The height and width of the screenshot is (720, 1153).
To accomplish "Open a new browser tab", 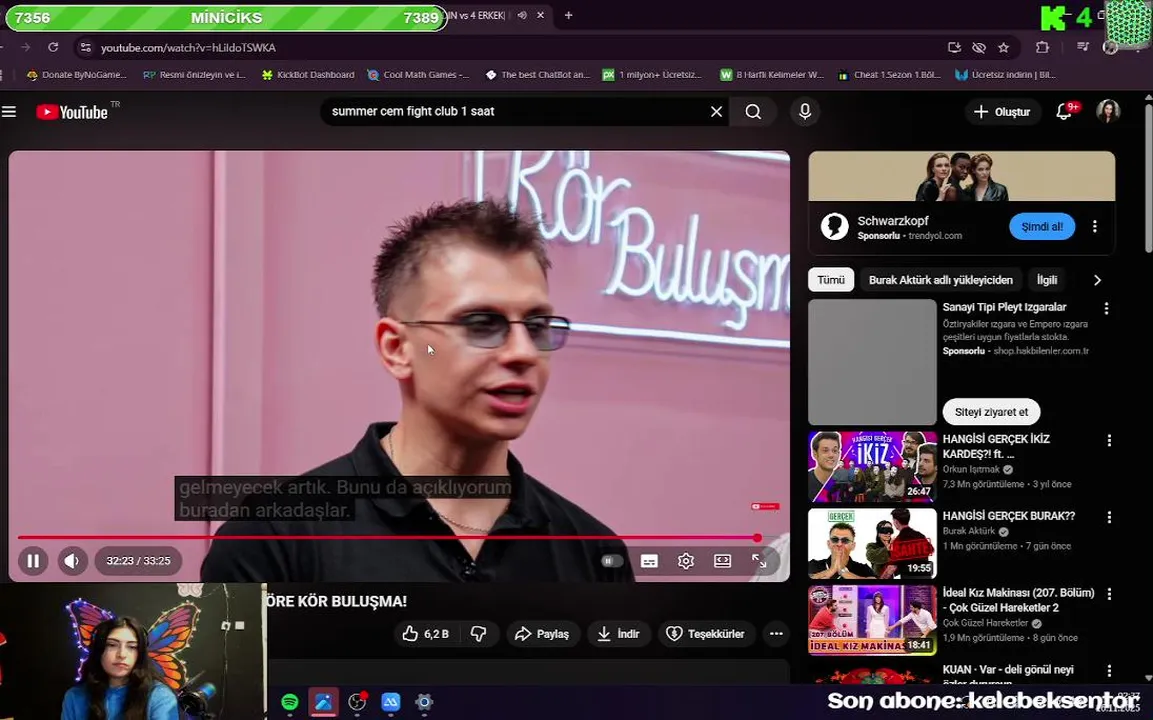I will click(568, 15).
